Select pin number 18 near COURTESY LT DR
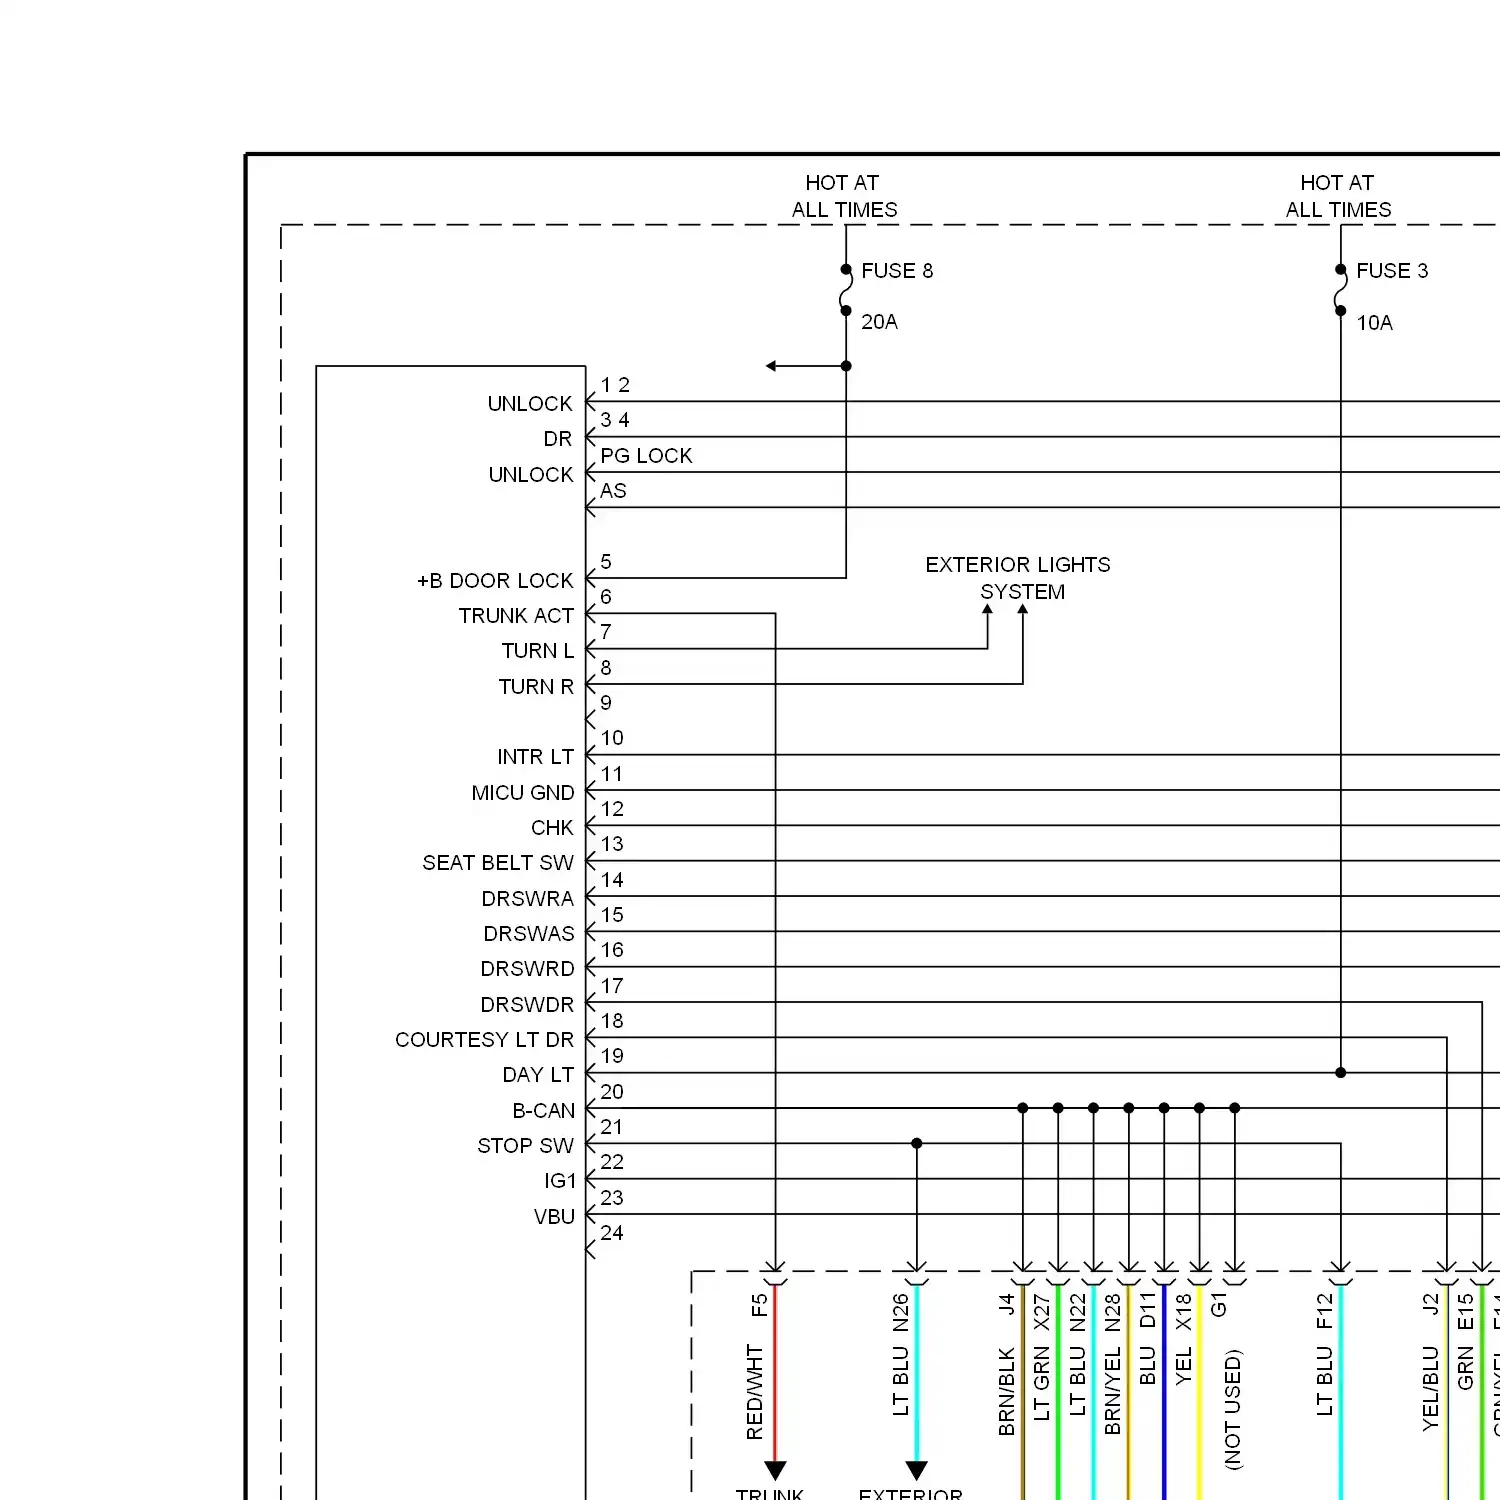This screenshot has width=1500, height=1500. [x=612, y=1021]
